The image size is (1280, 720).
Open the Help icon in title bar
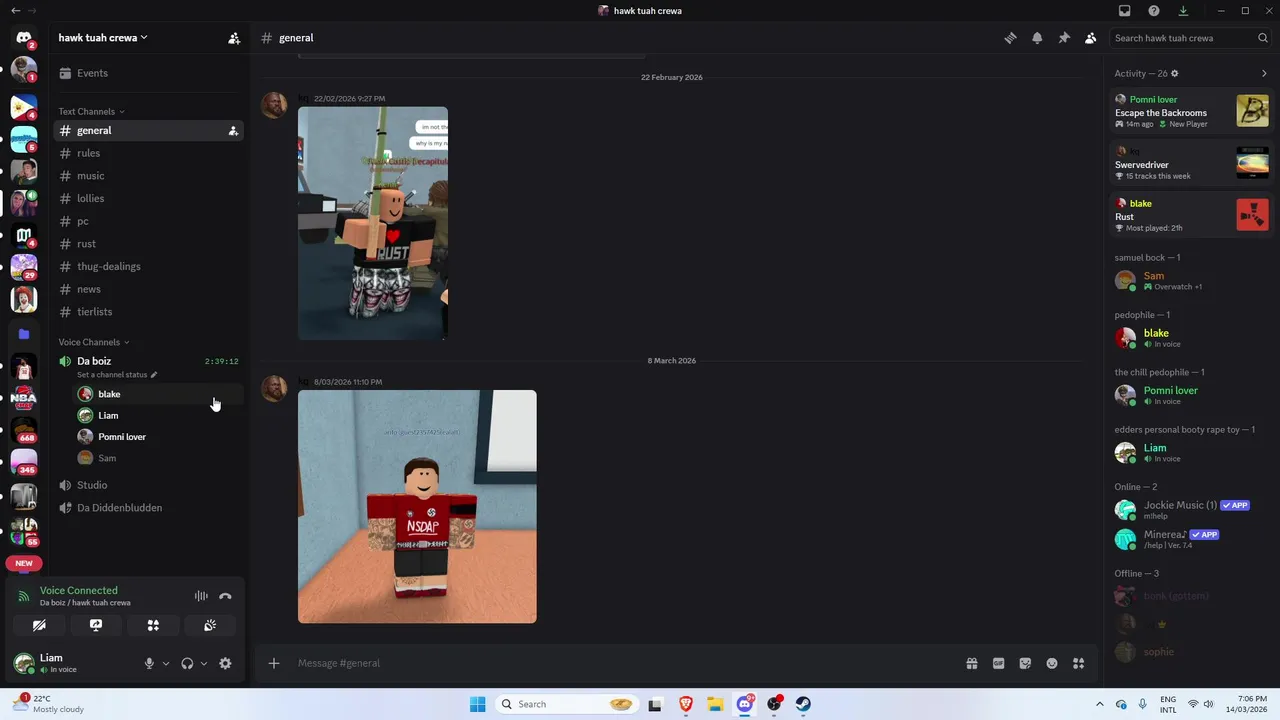pyautogui.click(x=1154, y=11)
